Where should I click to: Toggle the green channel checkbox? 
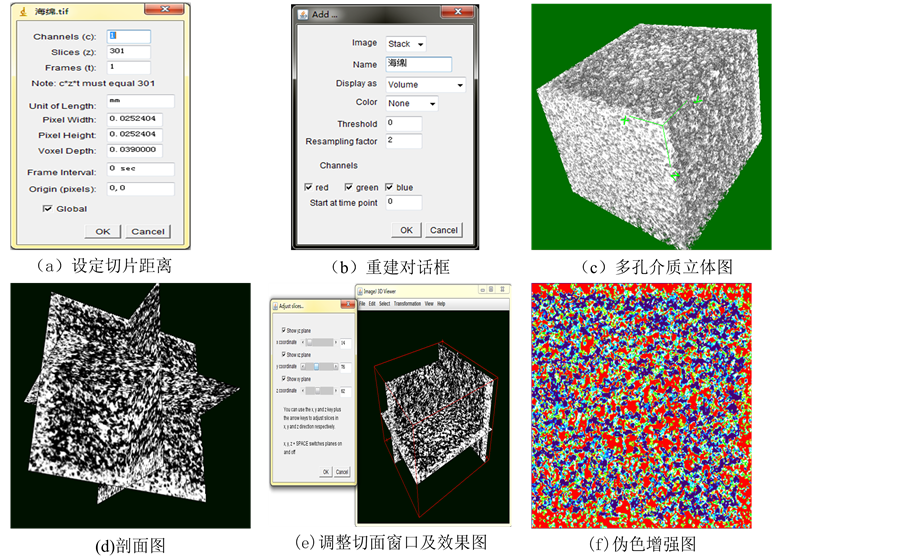pos(349,187)
